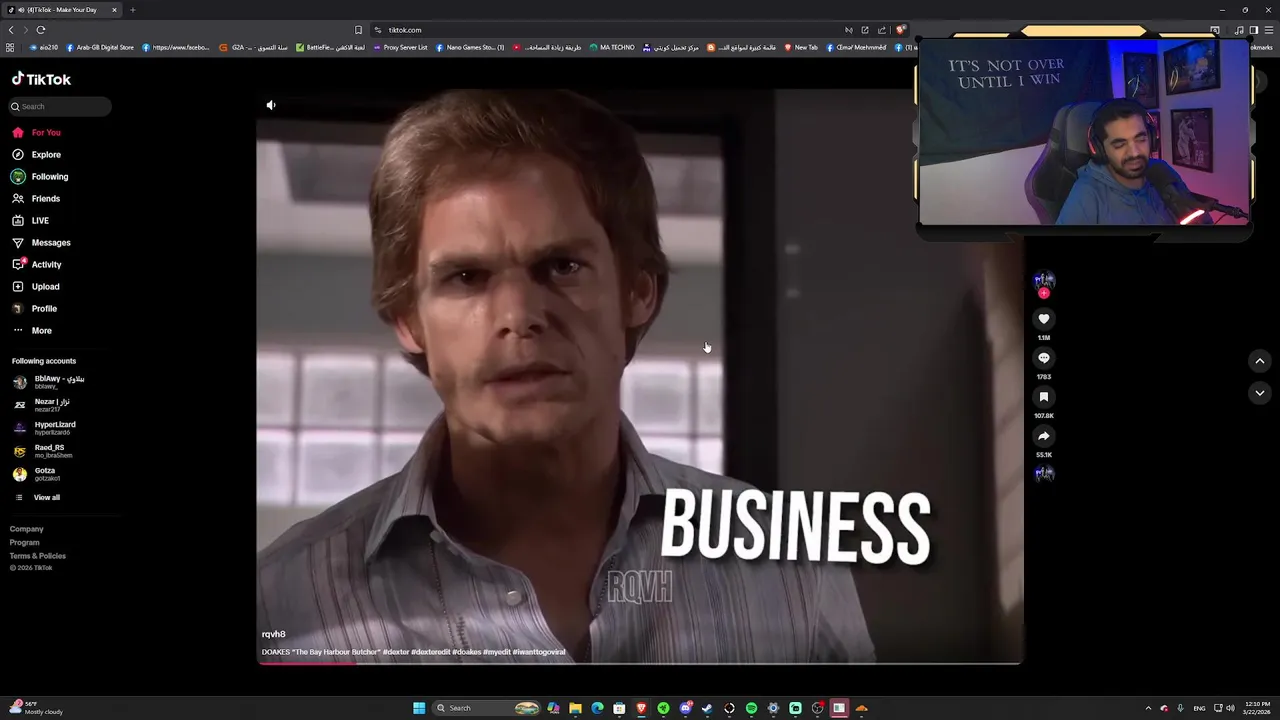
Task: Like the video with heart icon
Action: coord(1044,319)
